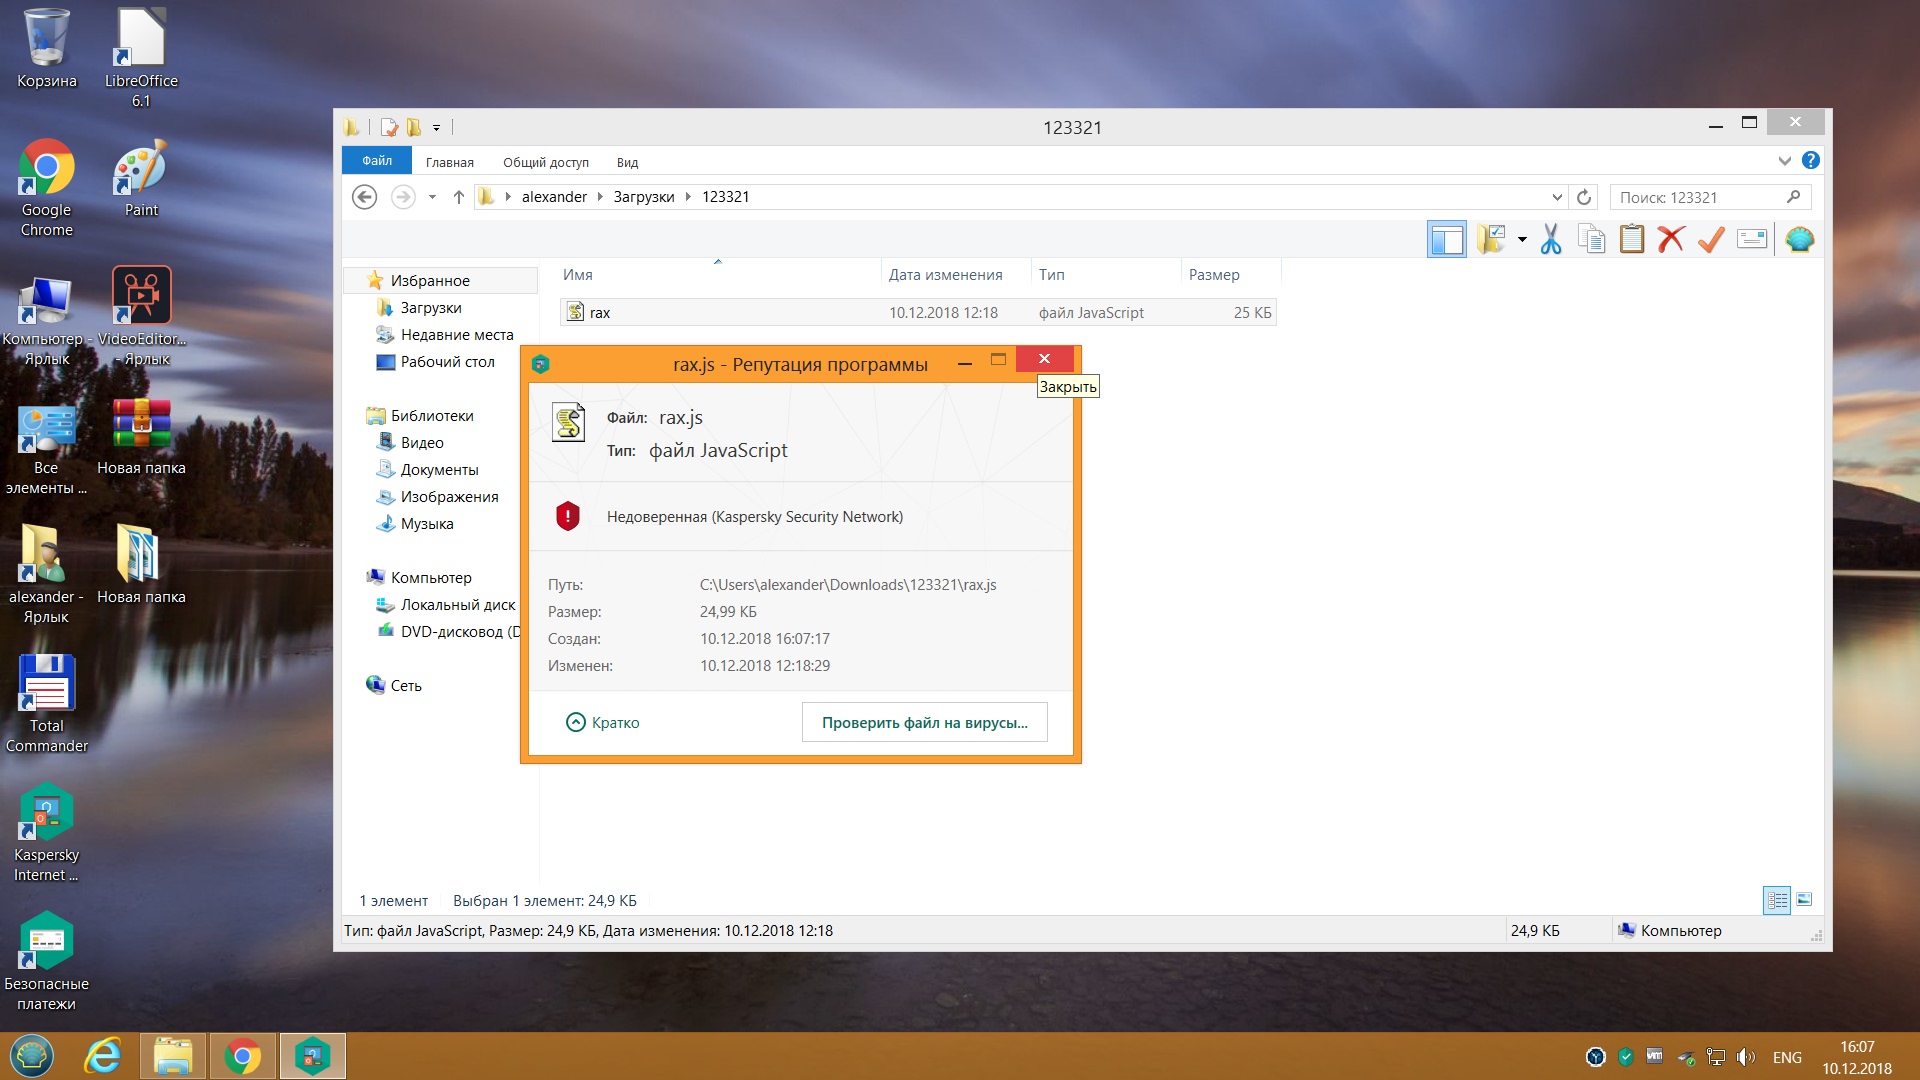Switch to Details view in status bar
1920x1080 pixels.
click(x=1777, y=900)
